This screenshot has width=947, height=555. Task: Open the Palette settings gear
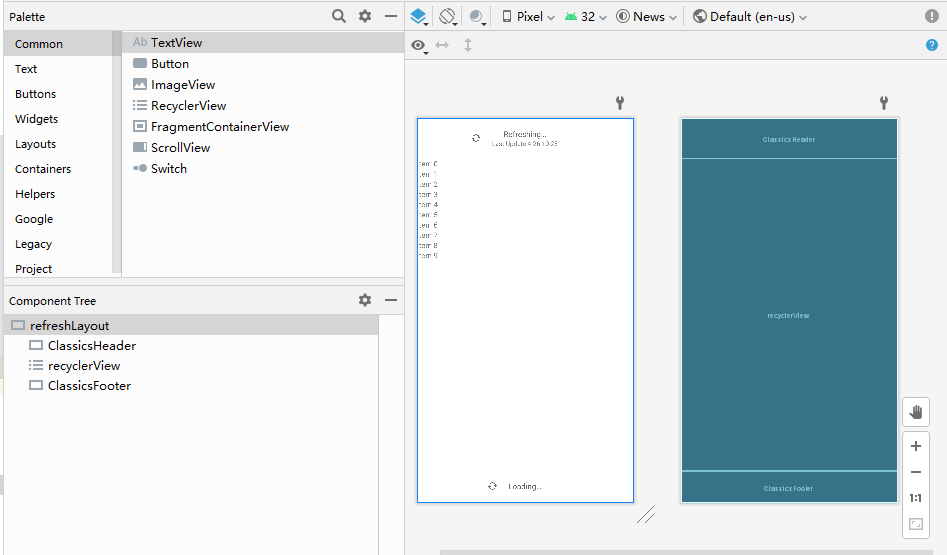pyautogui.click(x=365, y=16)
